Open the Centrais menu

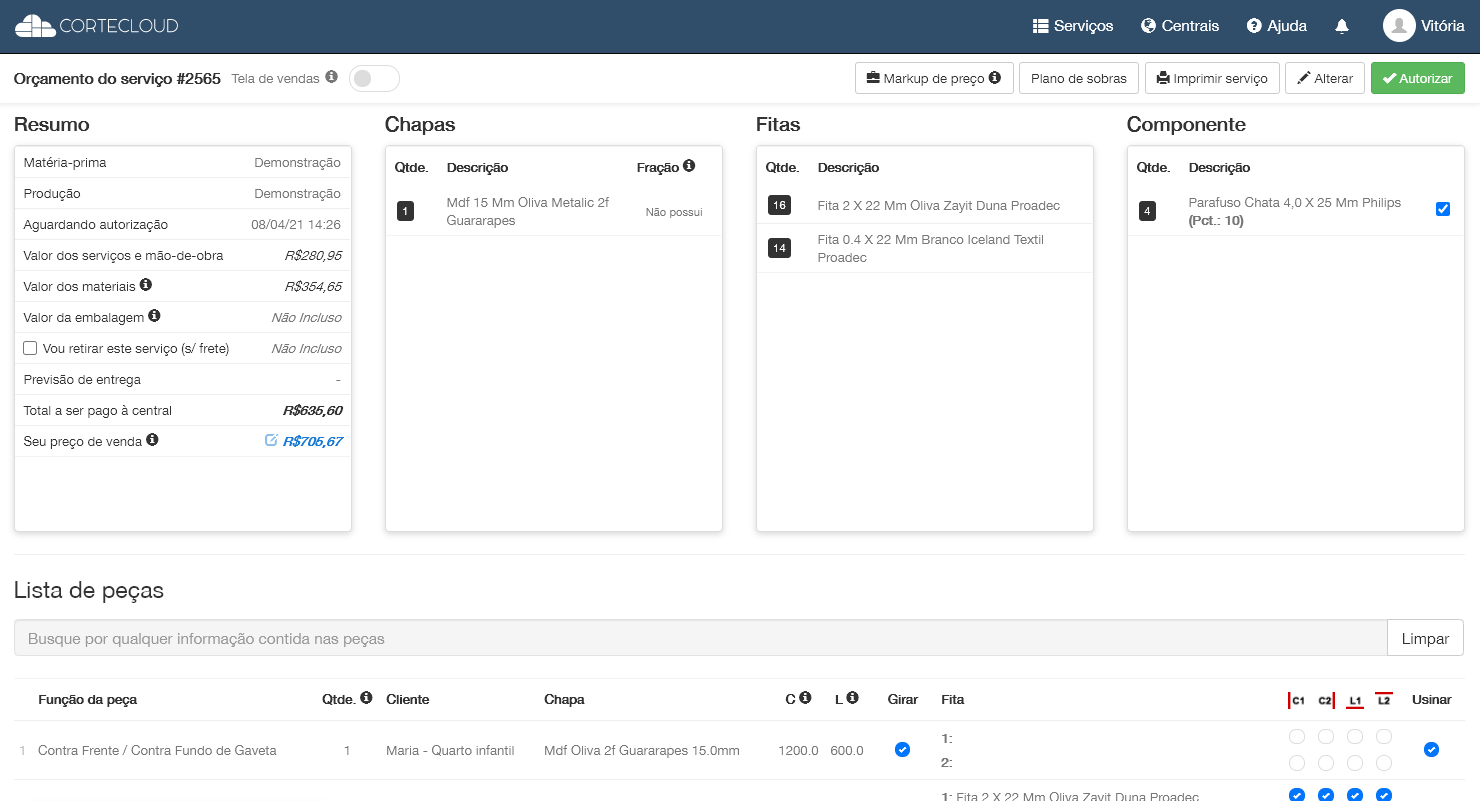(x=1180, y=26)
